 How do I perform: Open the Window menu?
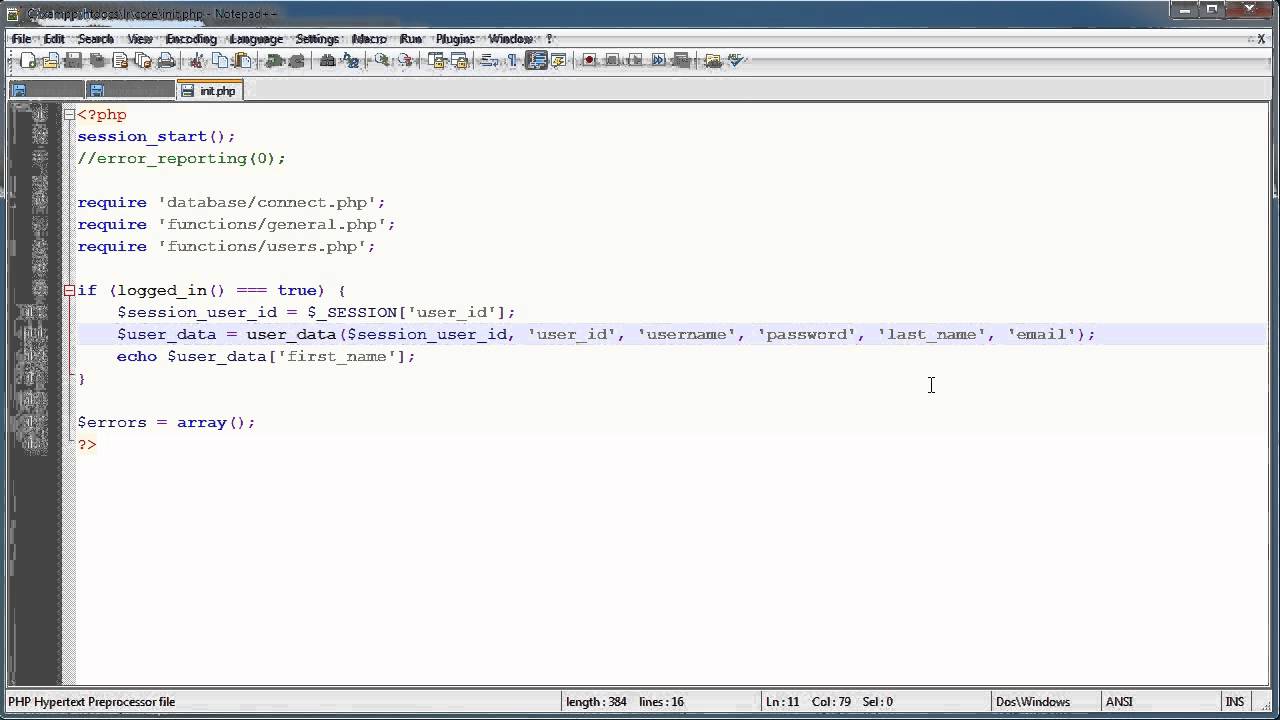tap(510, 39)
